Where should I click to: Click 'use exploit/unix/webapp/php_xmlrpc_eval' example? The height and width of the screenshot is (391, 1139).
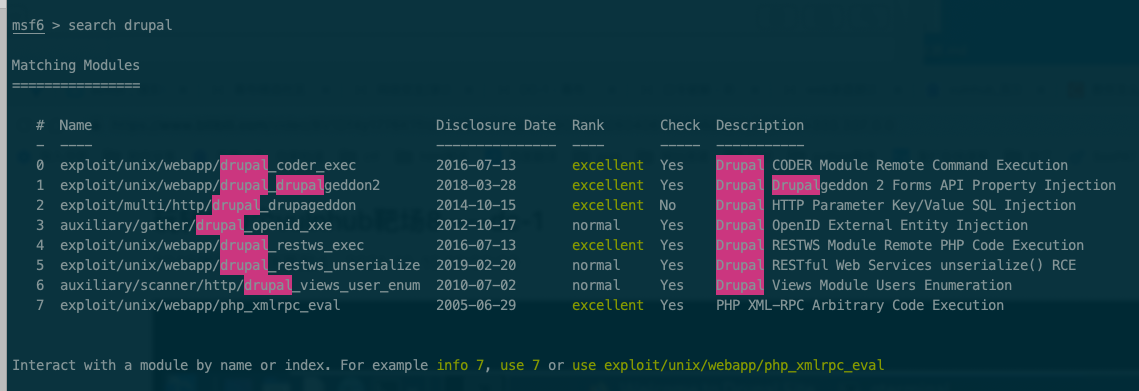[728, 365]
